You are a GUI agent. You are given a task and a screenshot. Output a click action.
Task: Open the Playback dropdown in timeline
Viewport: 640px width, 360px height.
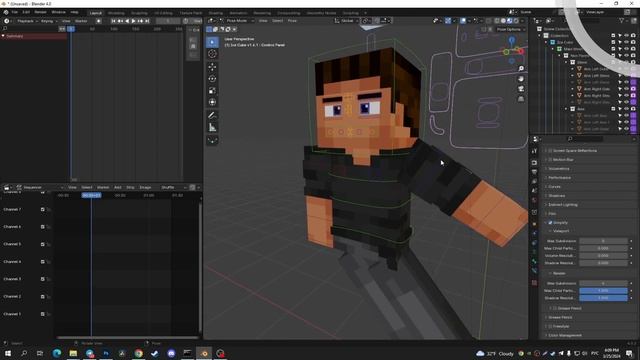point(27,21)
